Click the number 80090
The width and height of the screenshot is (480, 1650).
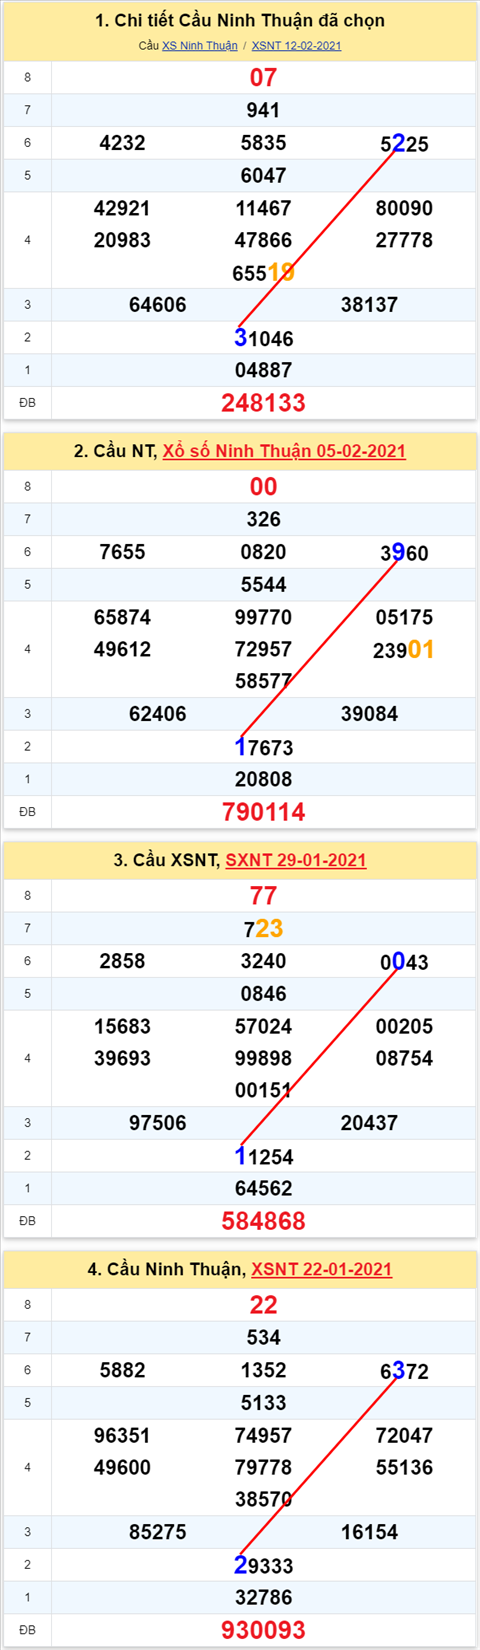404,208
